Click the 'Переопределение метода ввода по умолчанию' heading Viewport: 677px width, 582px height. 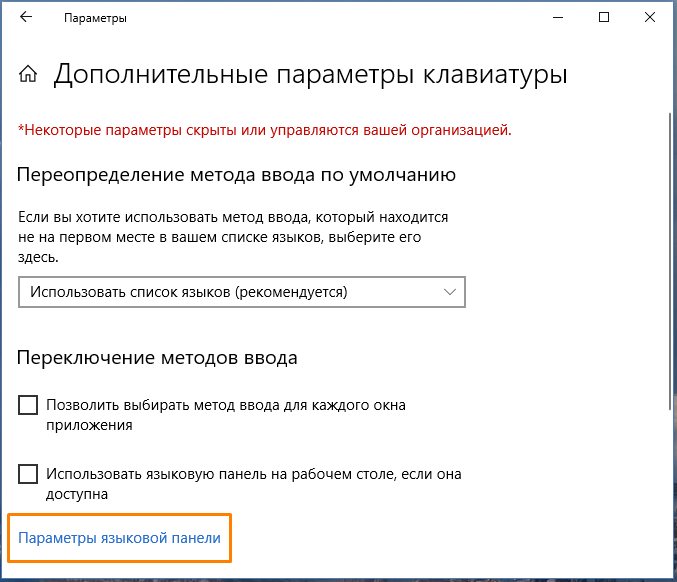[x=236, y=175]
